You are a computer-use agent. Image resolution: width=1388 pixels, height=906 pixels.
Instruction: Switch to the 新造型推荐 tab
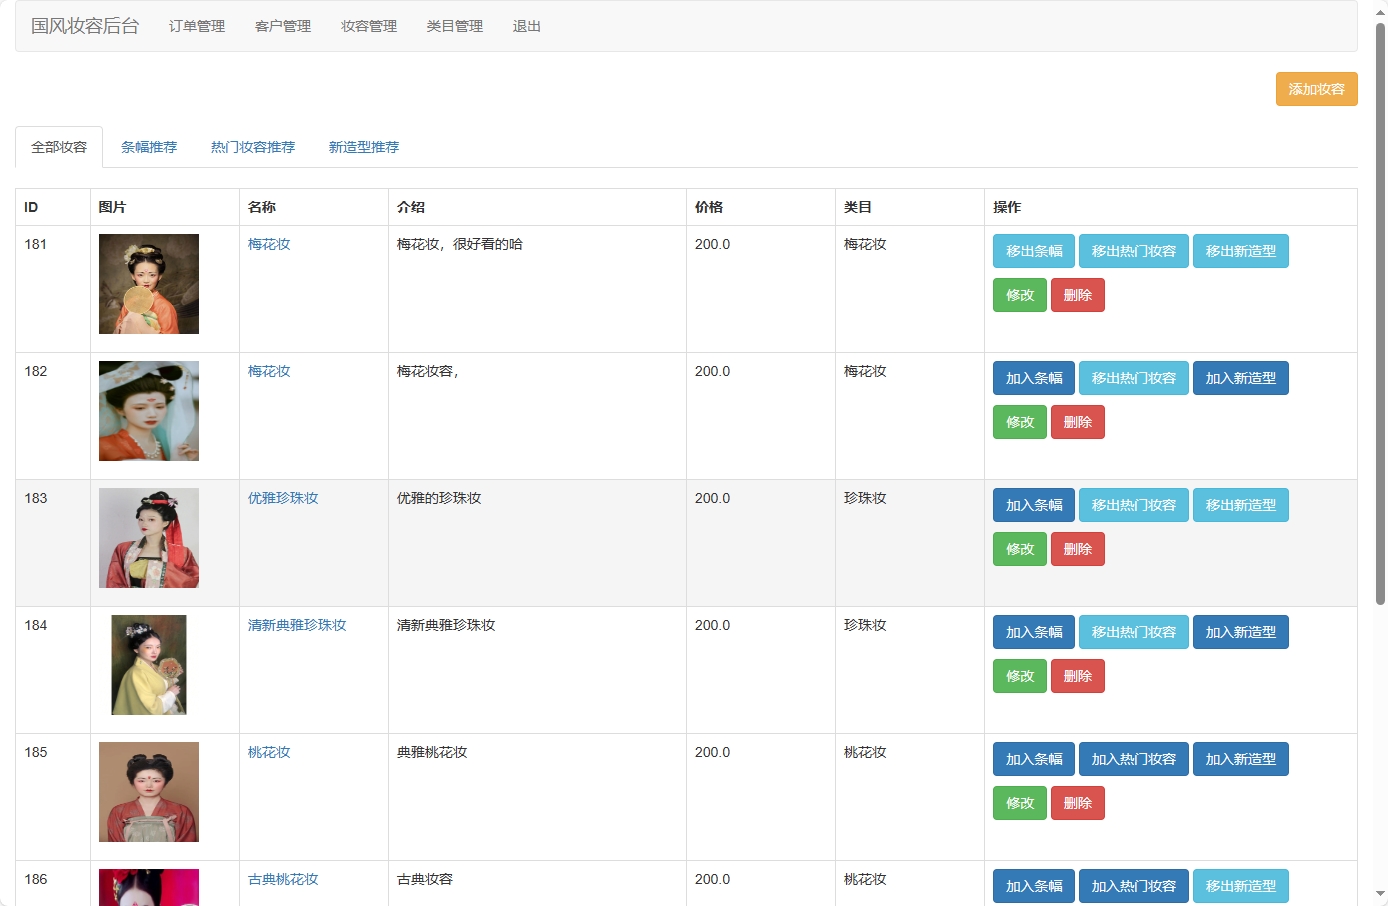(x=364, y=146)
